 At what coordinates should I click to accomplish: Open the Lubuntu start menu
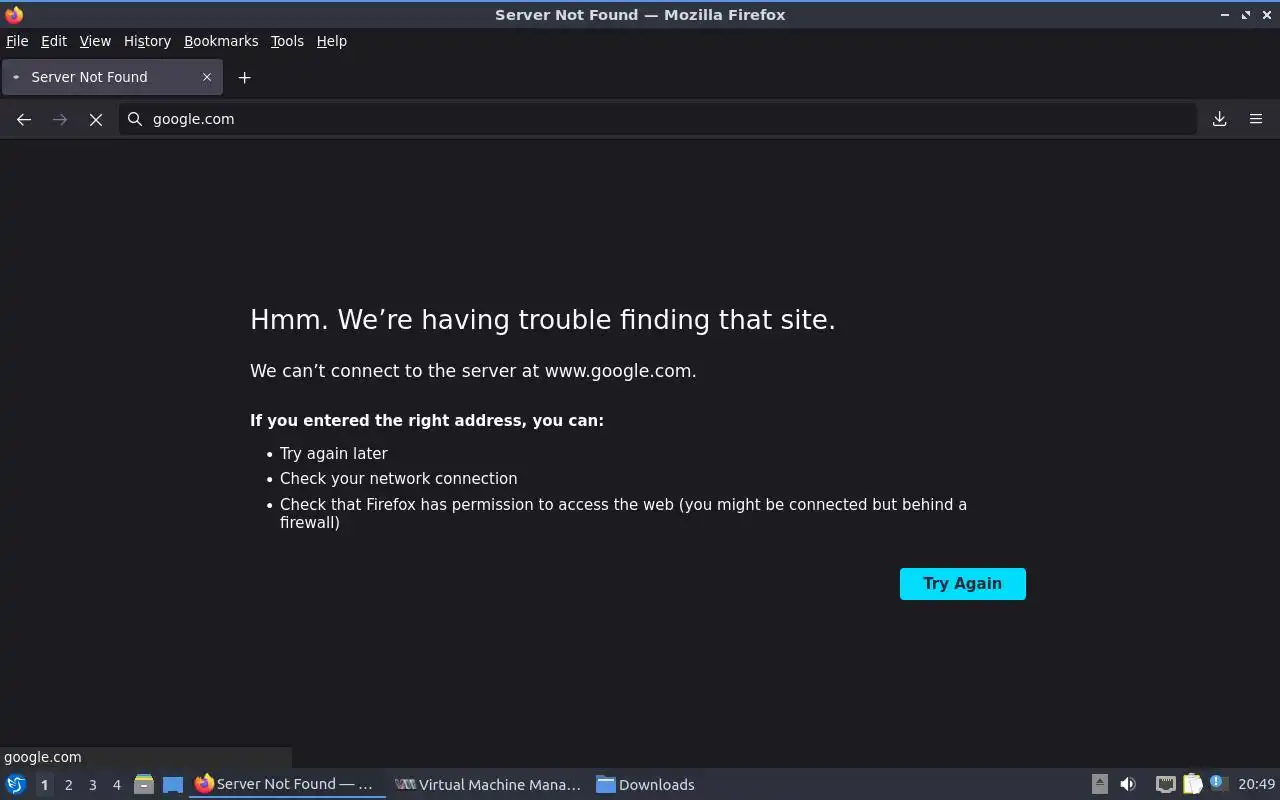pos(15,785)
